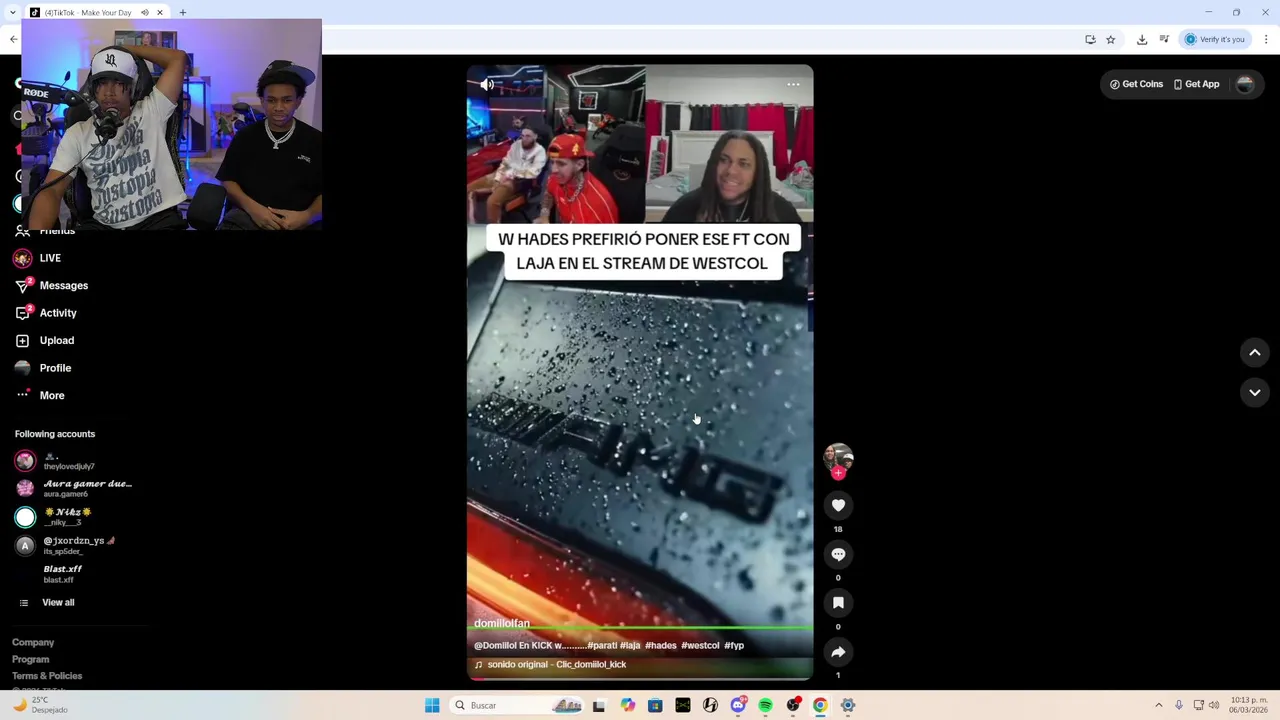Share the video with the arrow icon

coord(838,652)
